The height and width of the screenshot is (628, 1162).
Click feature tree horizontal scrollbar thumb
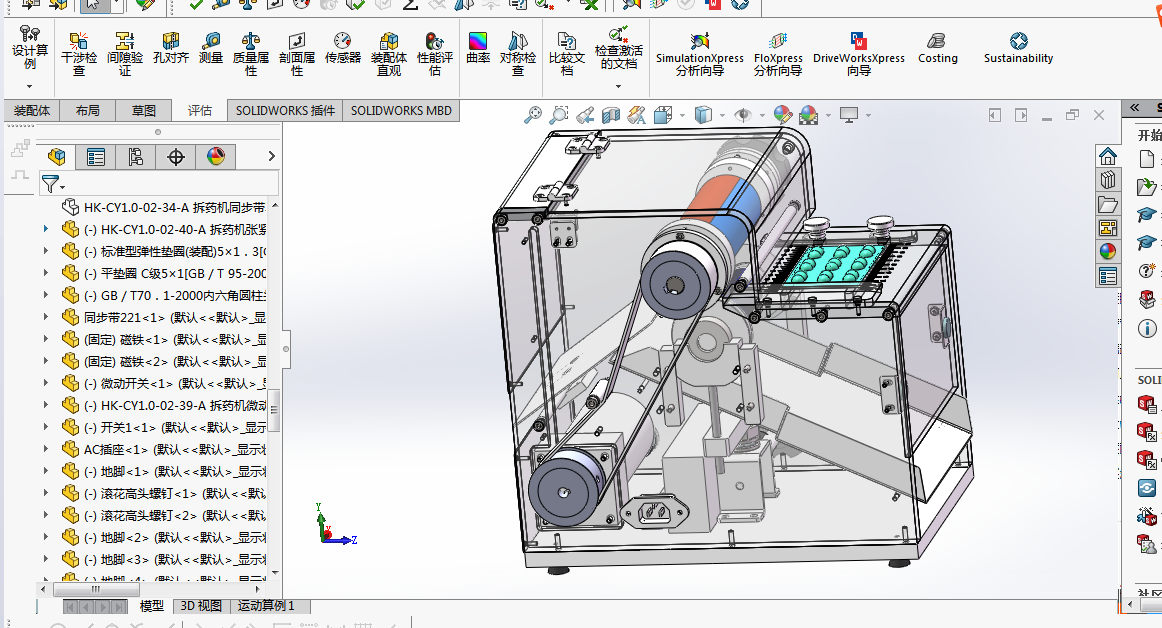tap(95, 589)
